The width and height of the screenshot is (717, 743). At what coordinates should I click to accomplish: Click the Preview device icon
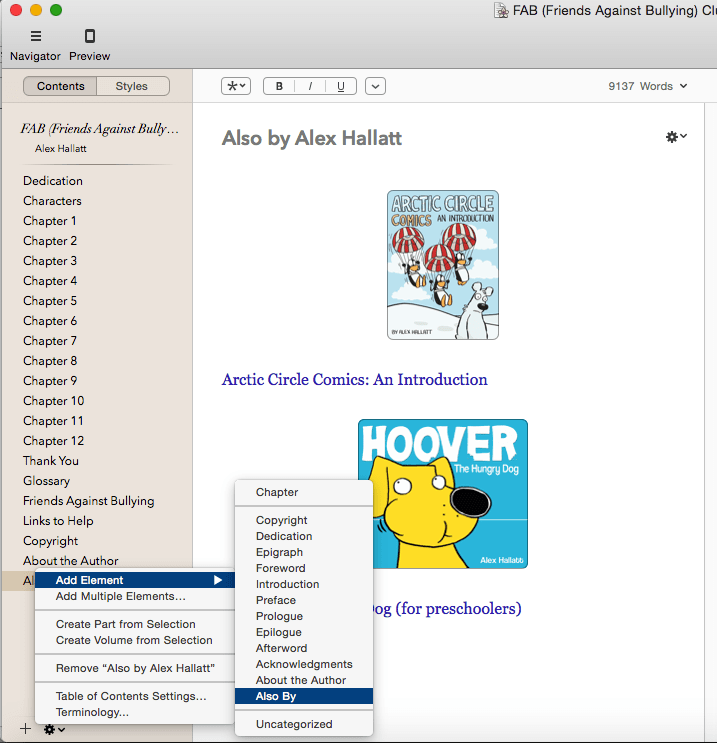pos(89,37)
